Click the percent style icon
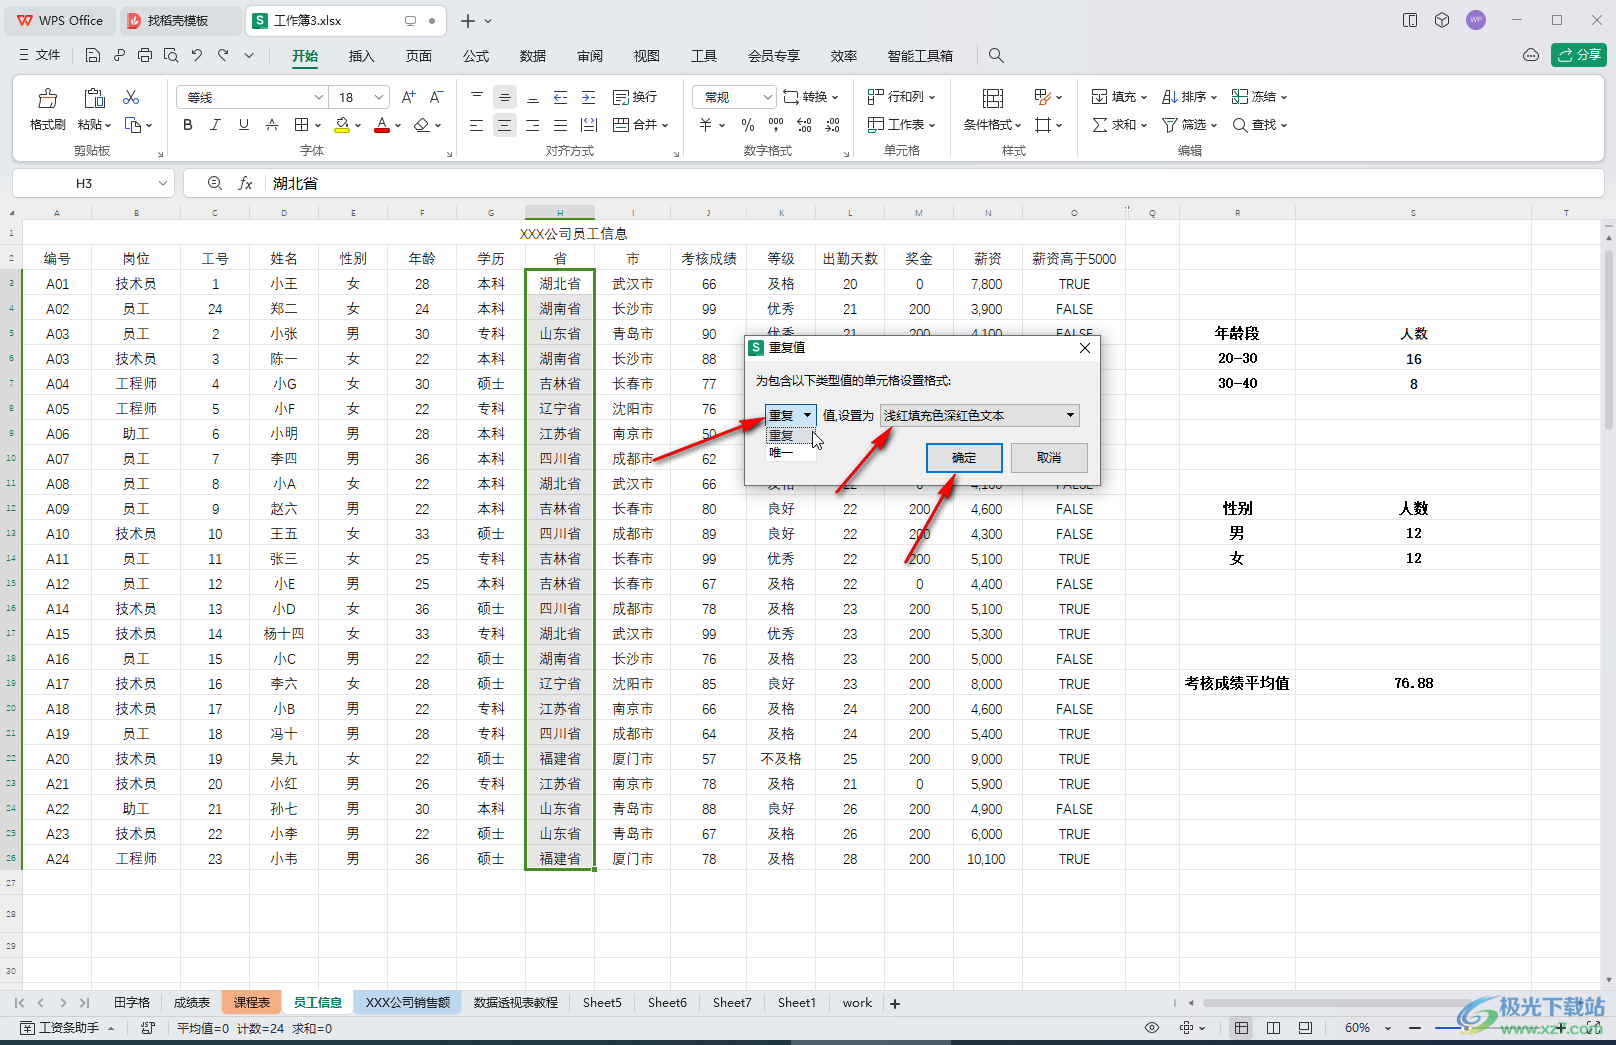 coord(748,125)
